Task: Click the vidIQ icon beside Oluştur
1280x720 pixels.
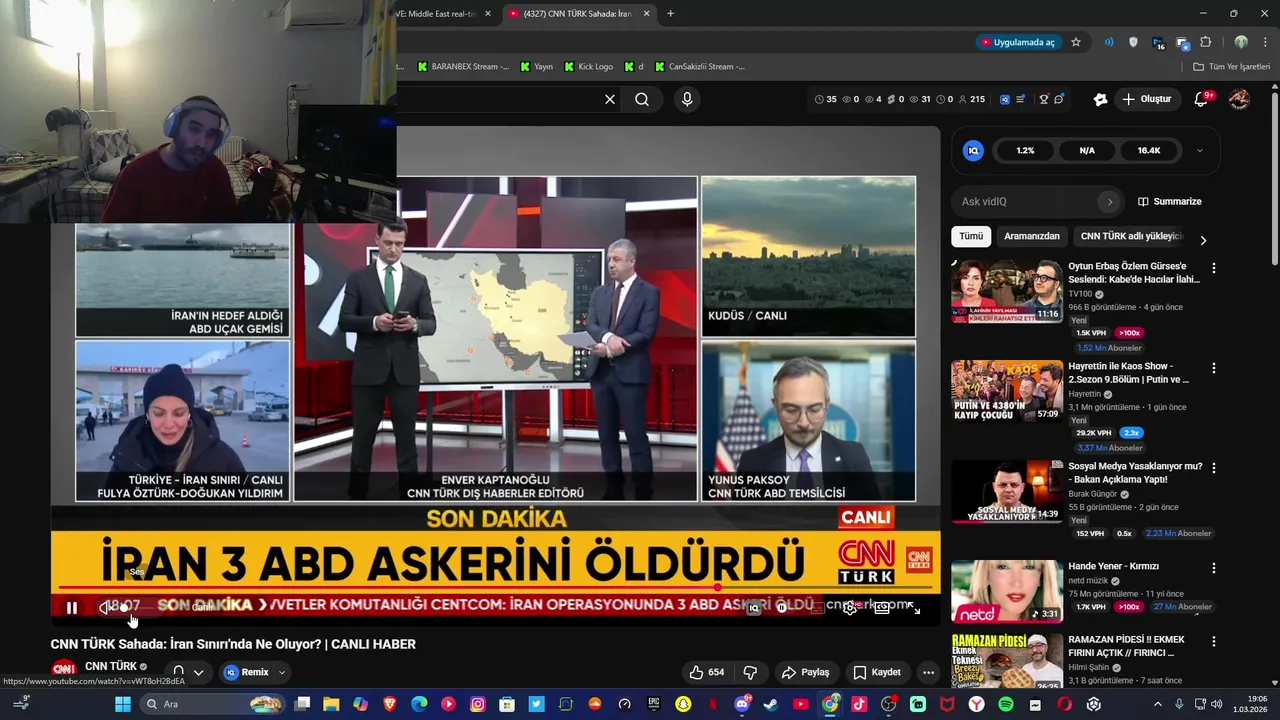Action: (x=1100, y=99)
